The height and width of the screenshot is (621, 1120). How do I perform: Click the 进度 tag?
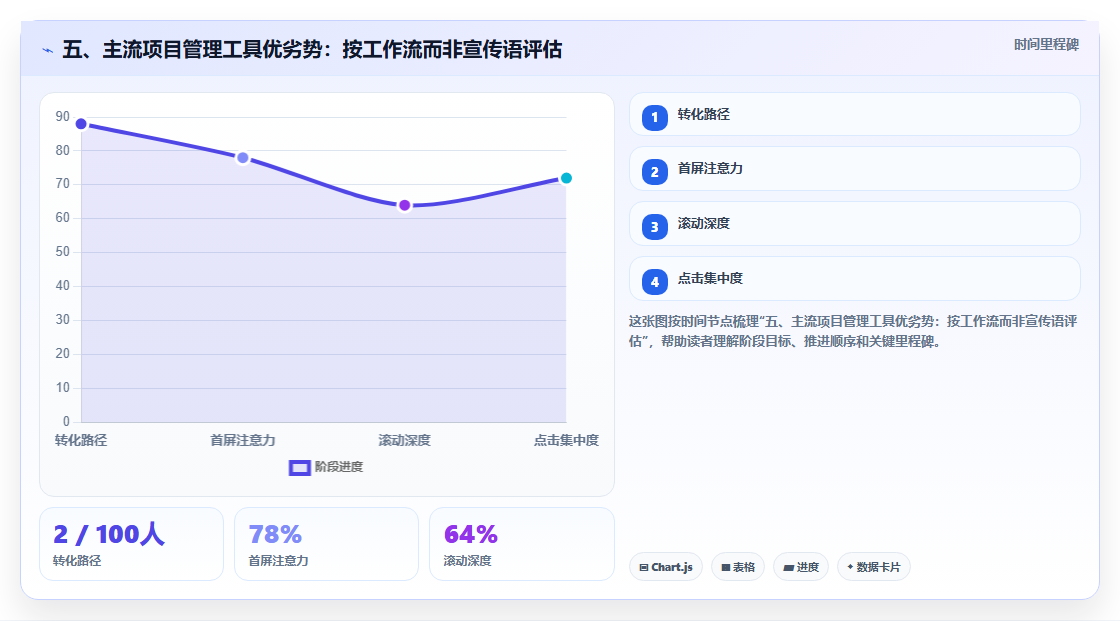pyautogui.click(x=801, y=567)
